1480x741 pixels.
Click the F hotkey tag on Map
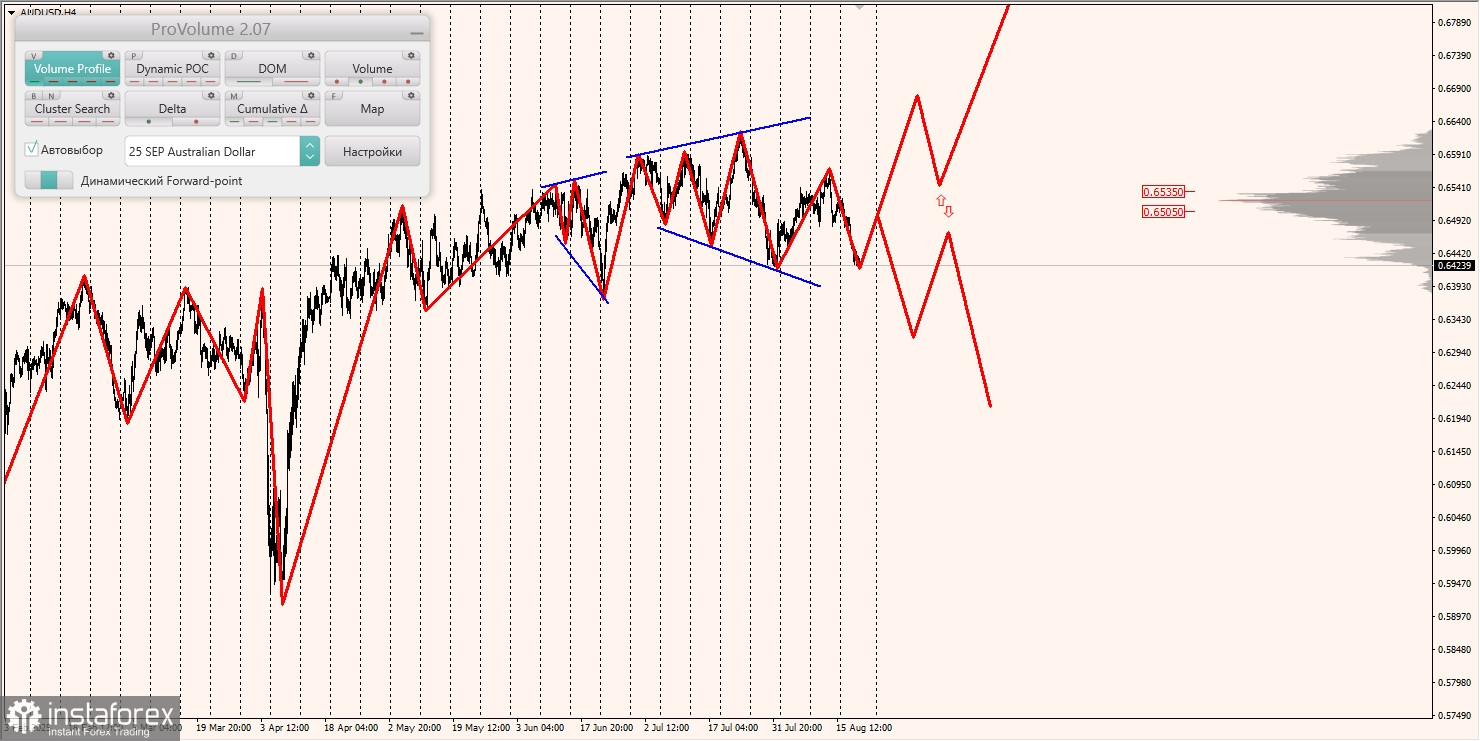[334, 96]
